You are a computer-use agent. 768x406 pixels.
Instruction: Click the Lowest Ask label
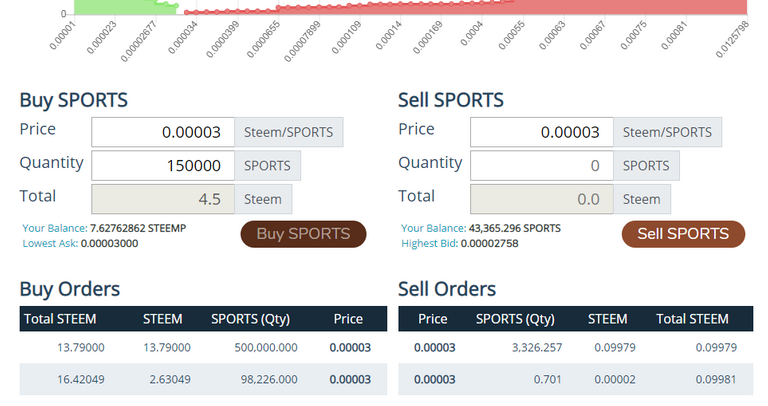pyautogui.click(x=50, y=243)
